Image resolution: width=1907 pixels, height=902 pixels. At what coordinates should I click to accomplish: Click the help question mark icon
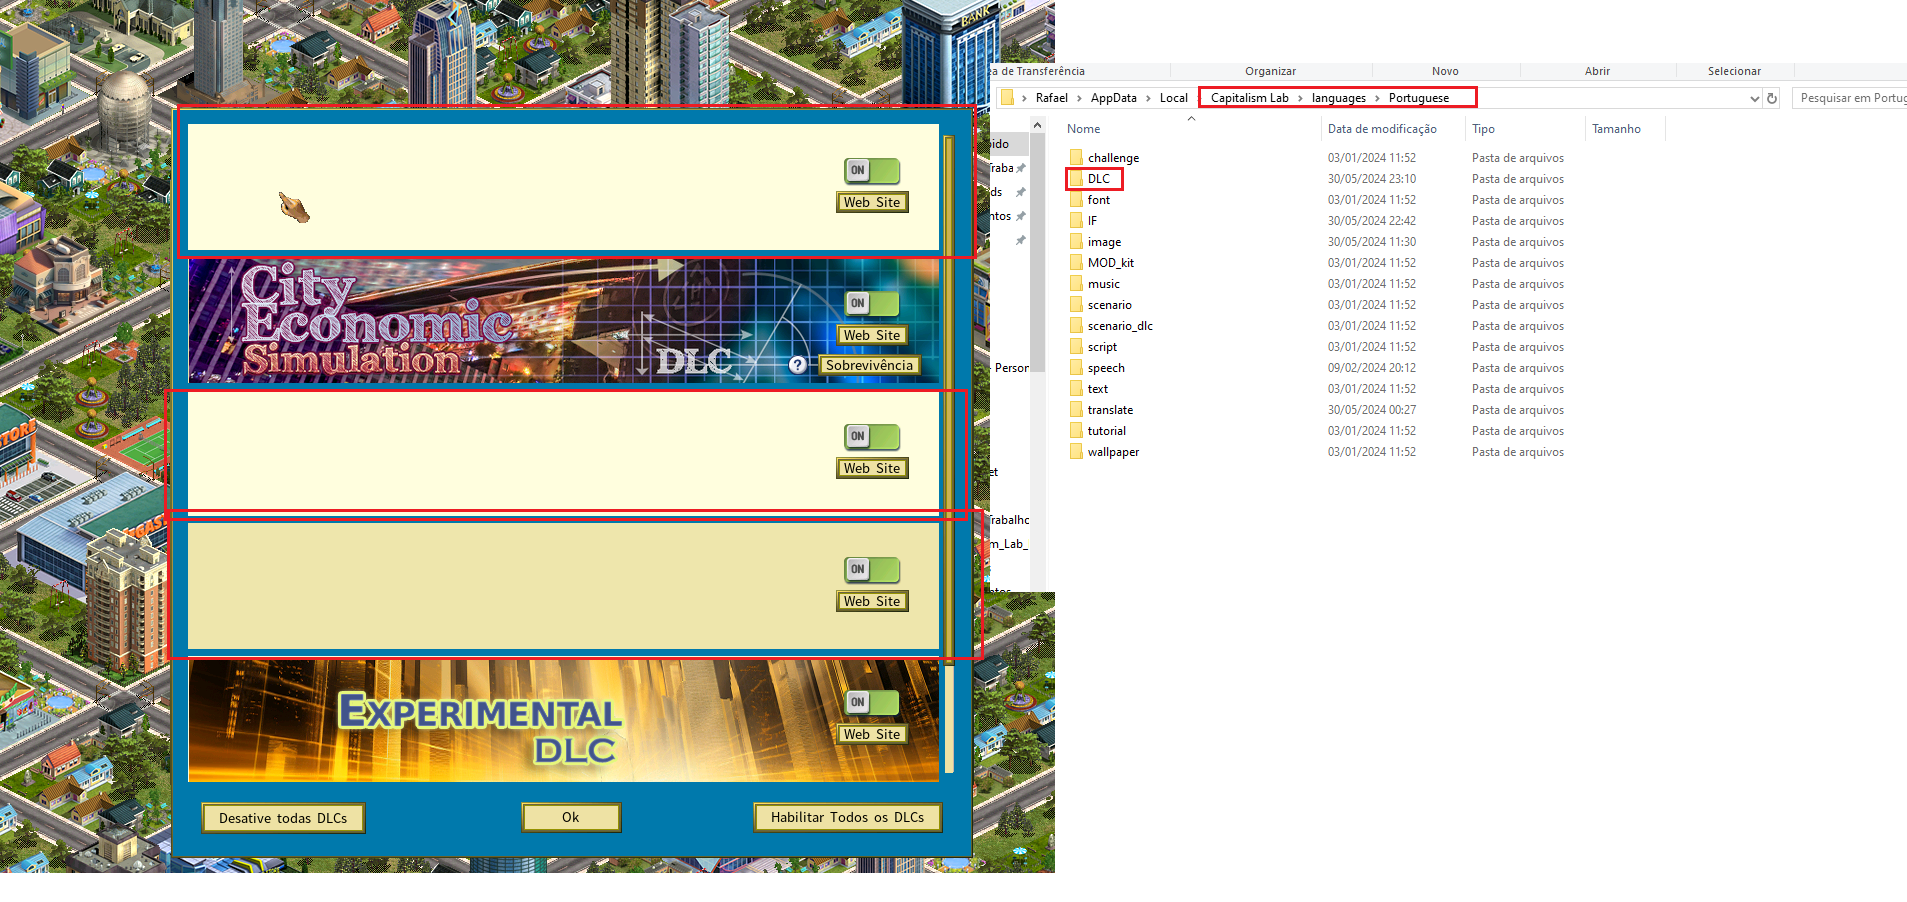tap(797, 365)
